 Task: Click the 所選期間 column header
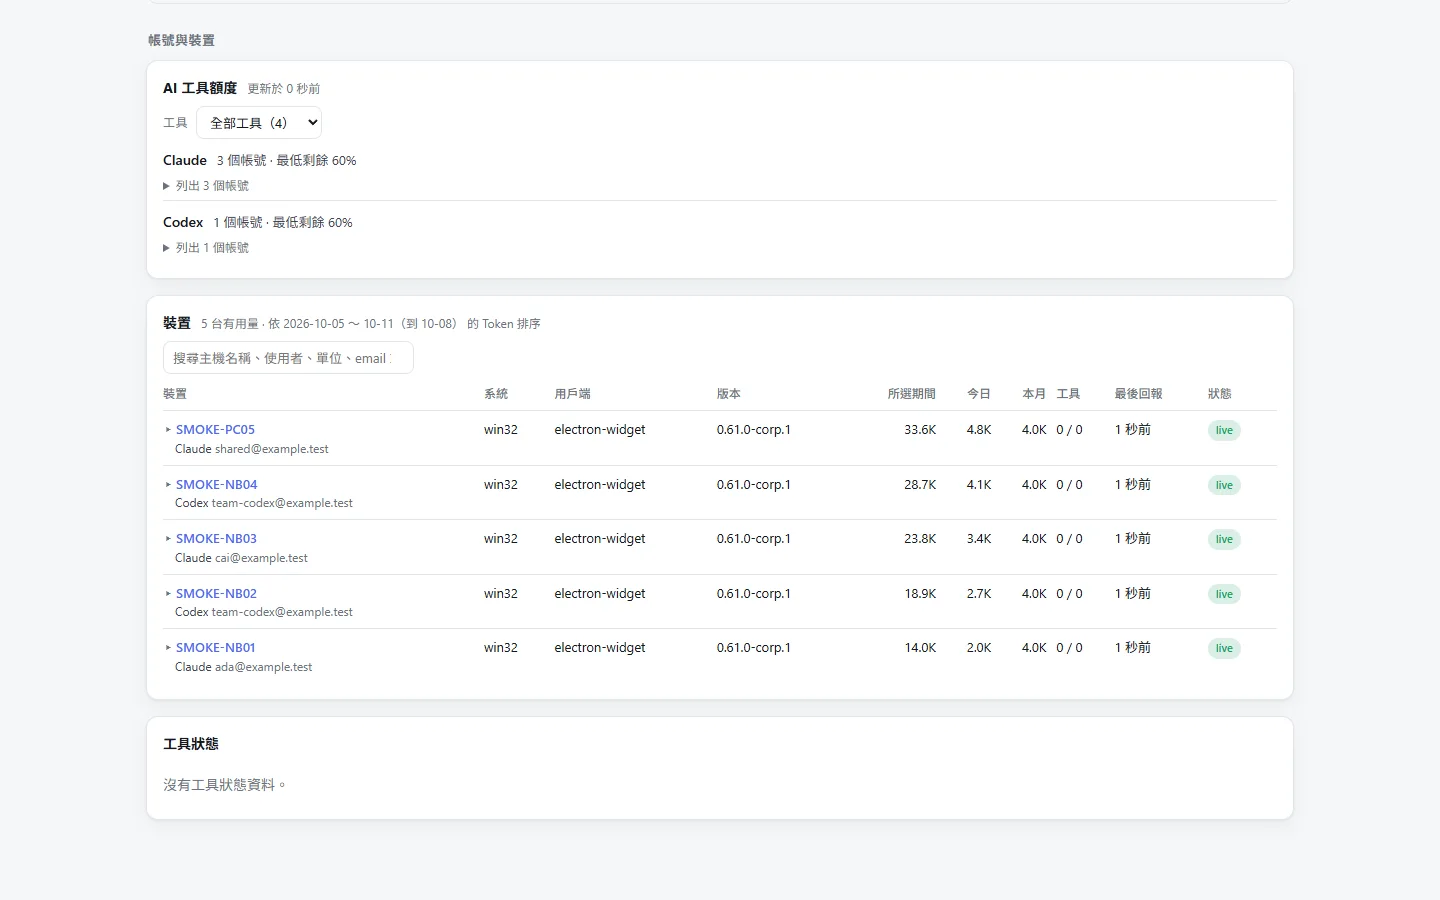(x=911, y=394)
